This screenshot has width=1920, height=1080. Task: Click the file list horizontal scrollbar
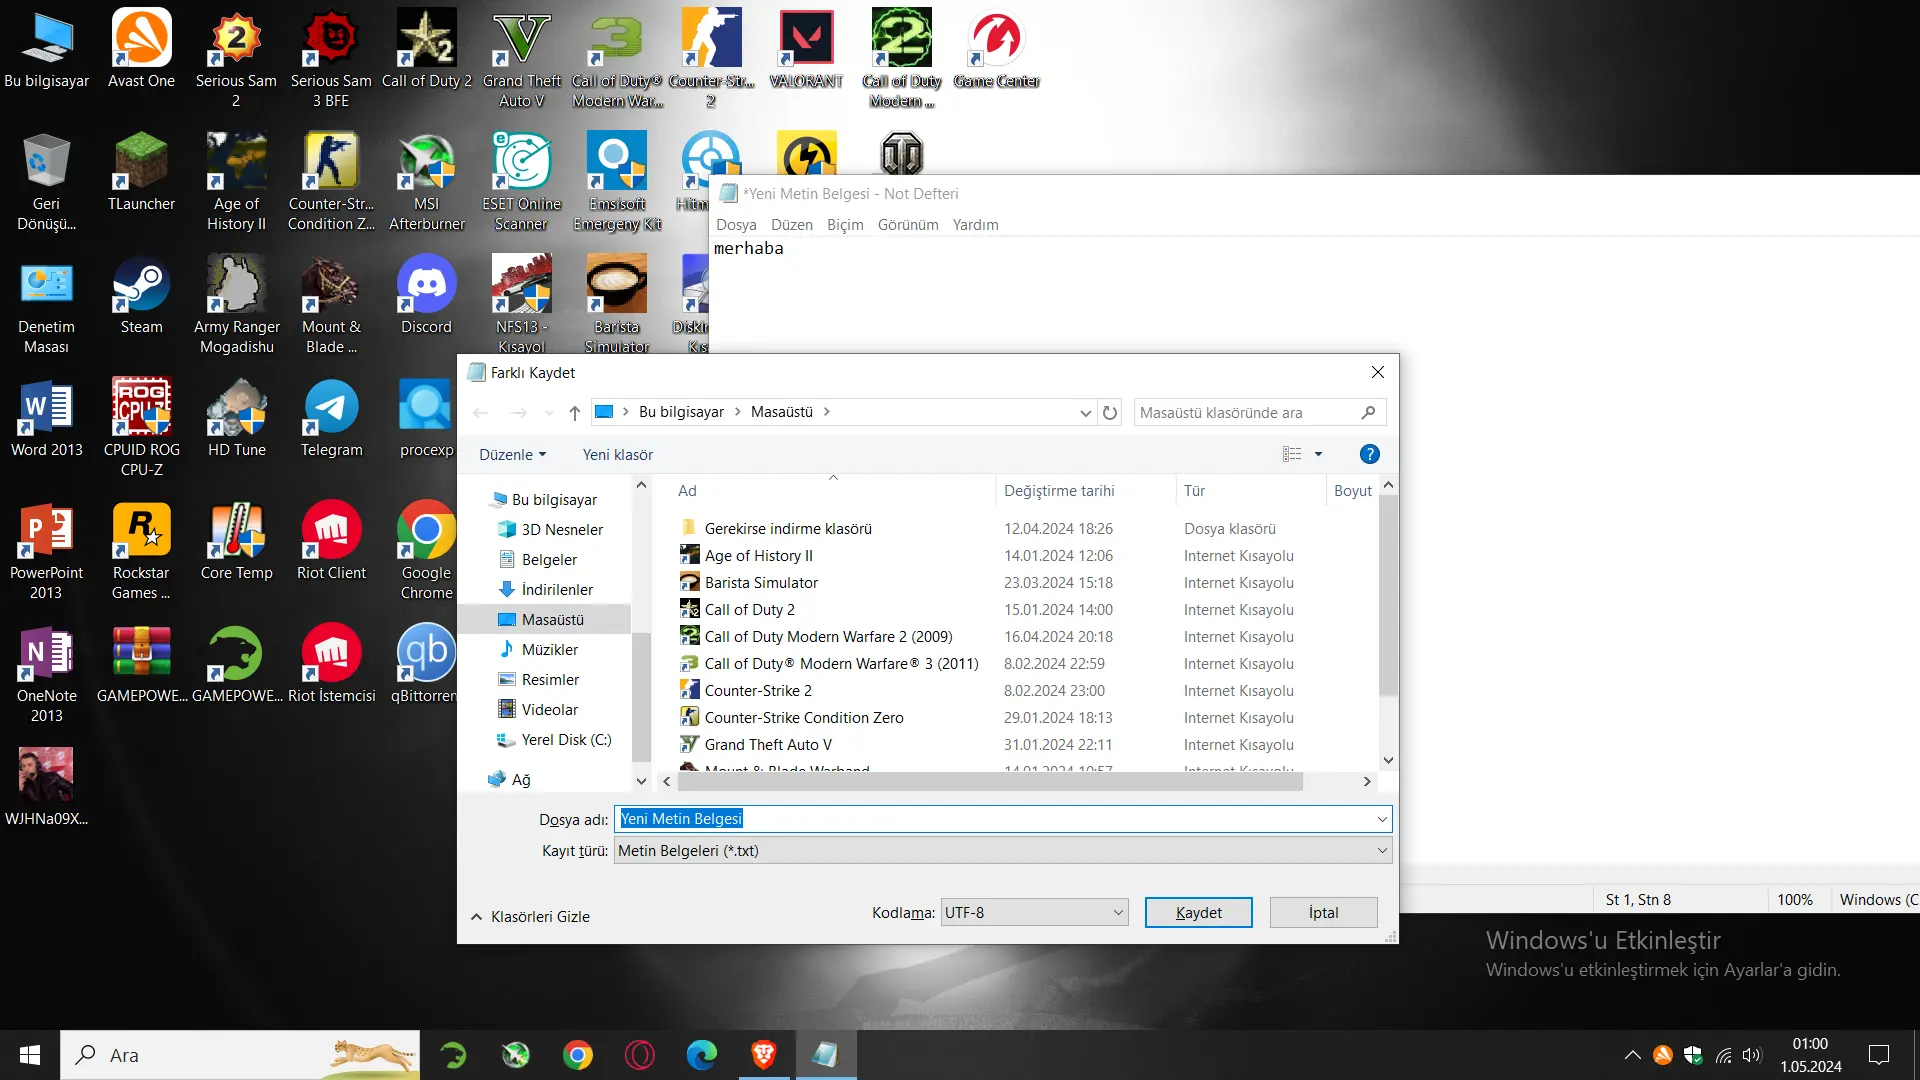tap(990, 781)
